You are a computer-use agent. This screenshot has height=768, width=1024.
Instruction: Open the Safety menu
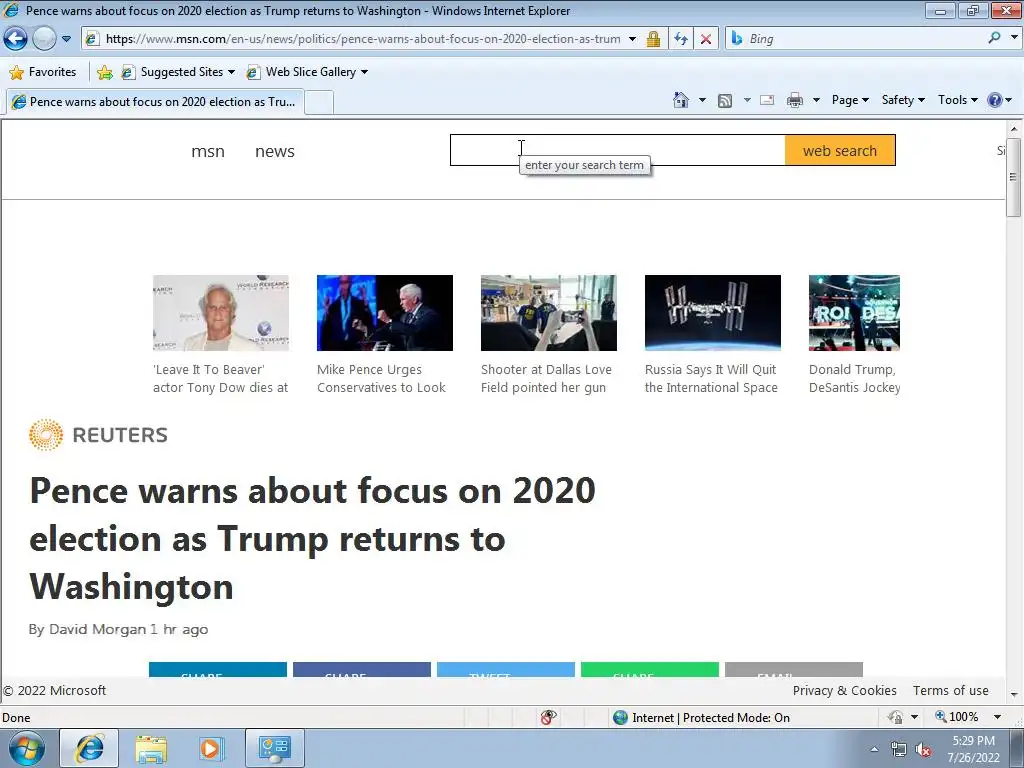[903, 100]
